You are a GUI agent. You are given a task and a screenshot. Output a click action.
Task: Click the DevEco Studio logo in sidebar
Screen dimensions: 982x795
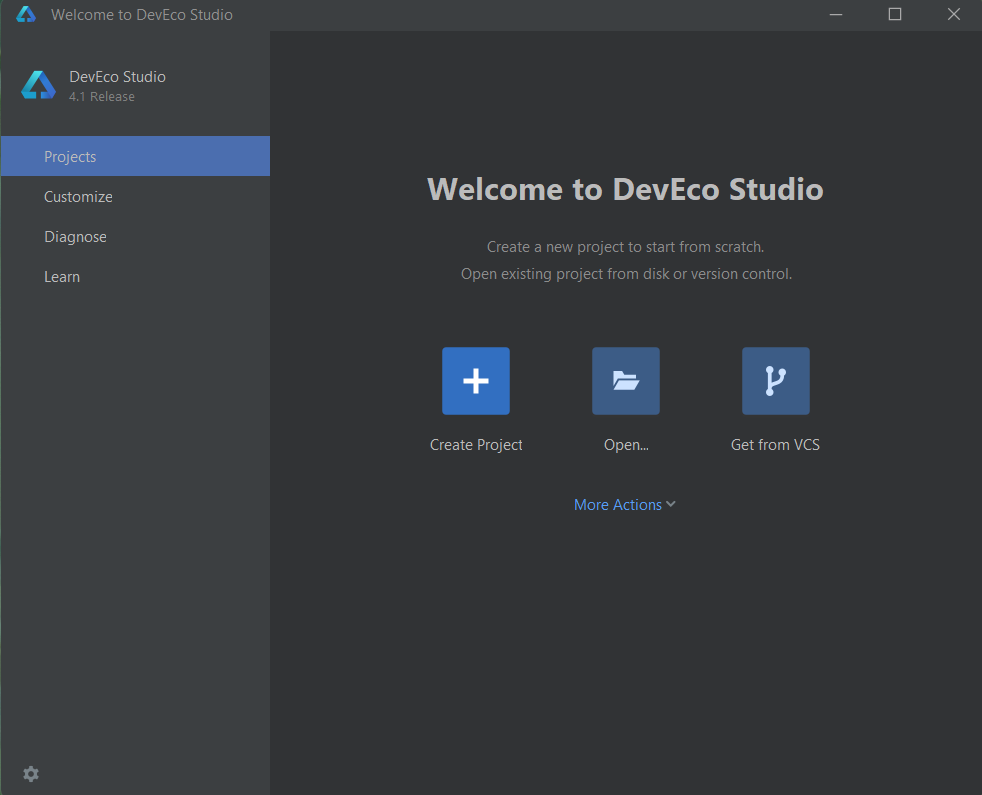[x=38, y=85]
